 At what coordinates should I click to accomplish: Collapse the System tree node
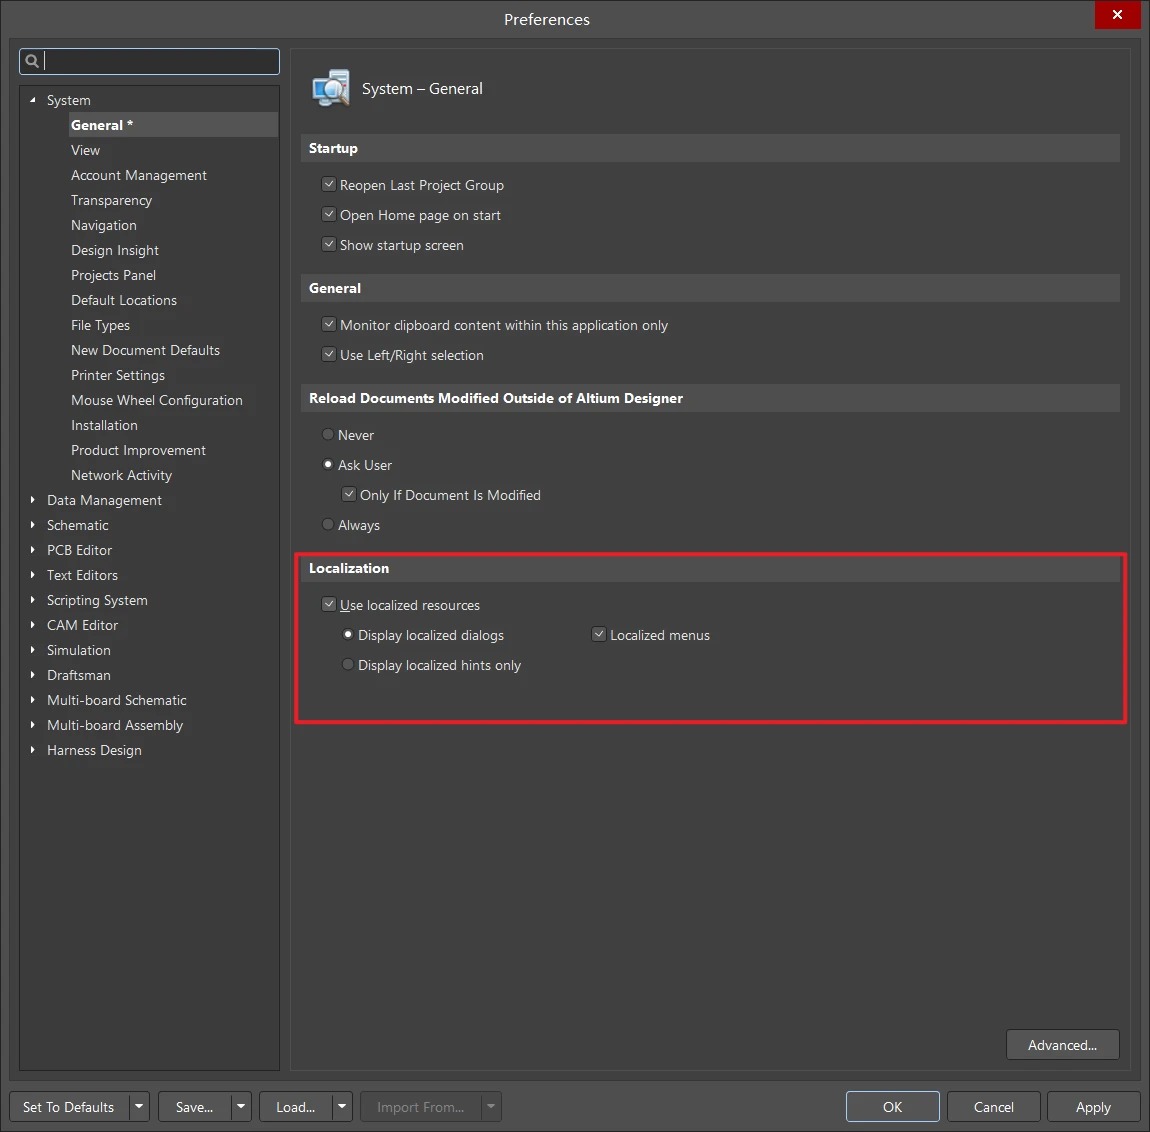click(x=33, y=100)
